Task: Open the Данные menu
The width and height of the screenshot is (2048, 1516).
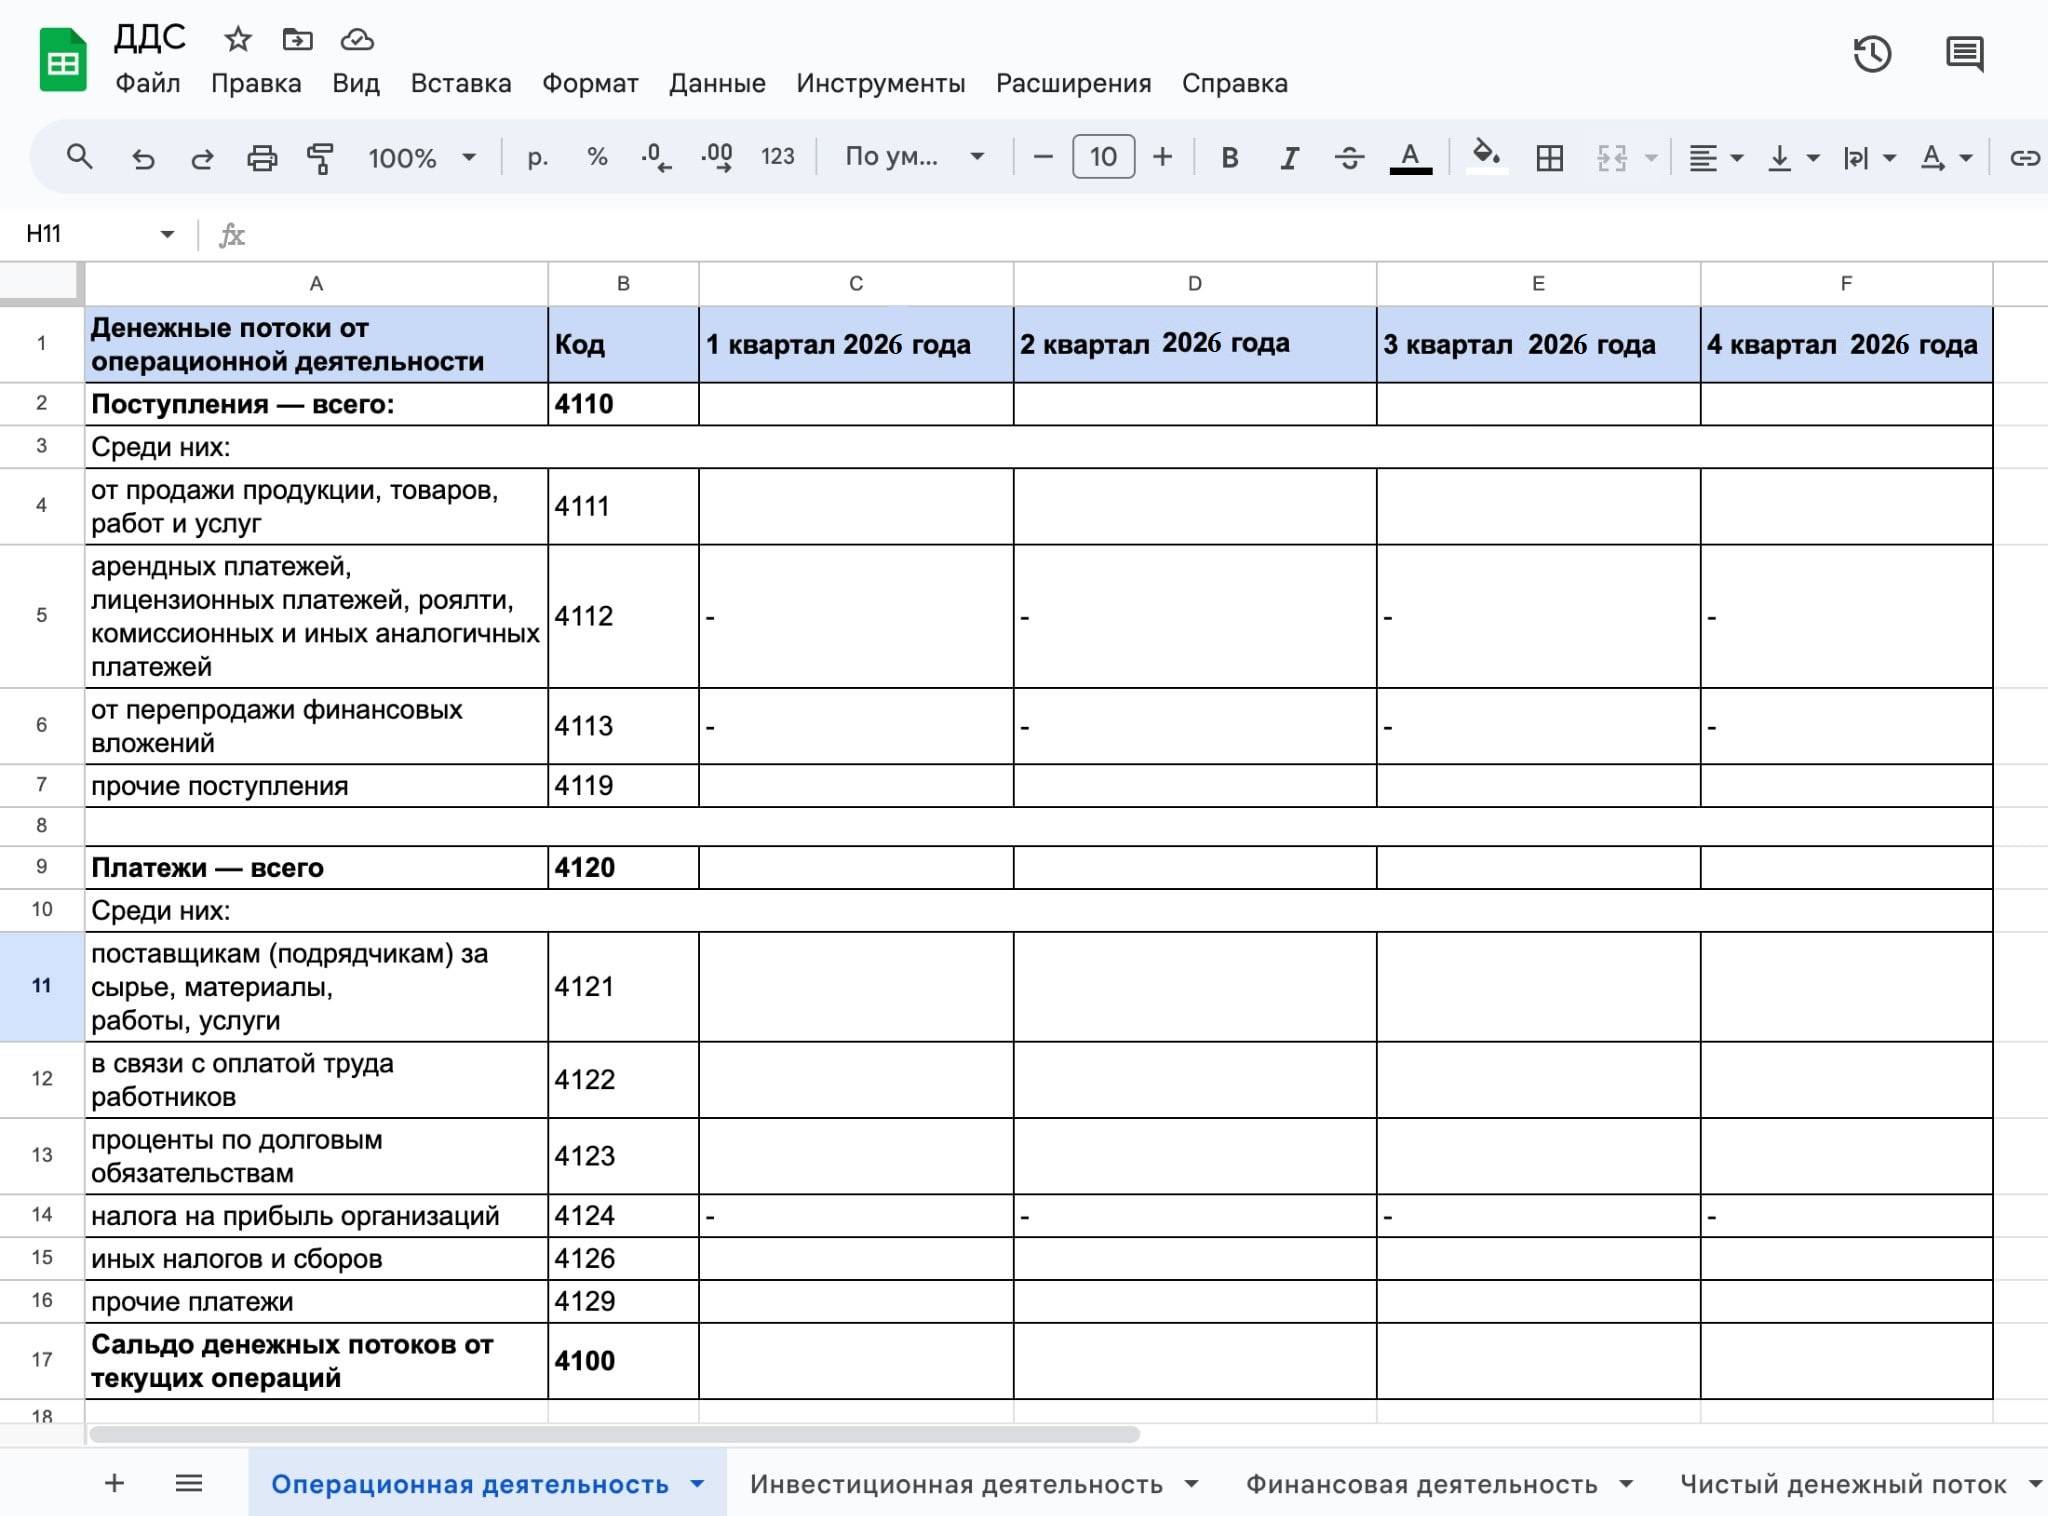Action: pyautogui.click(x=717, y=83)
